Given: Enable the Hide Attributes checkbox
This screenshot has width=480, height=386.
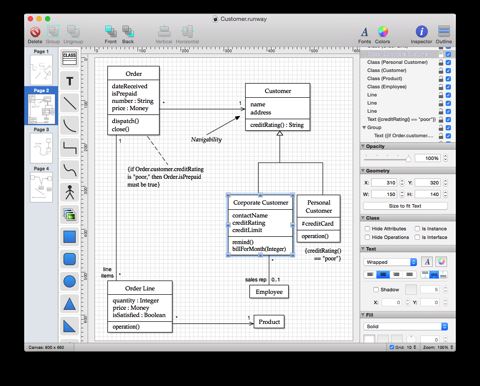Looking at the screenshot, I should (x=367, y=228).
